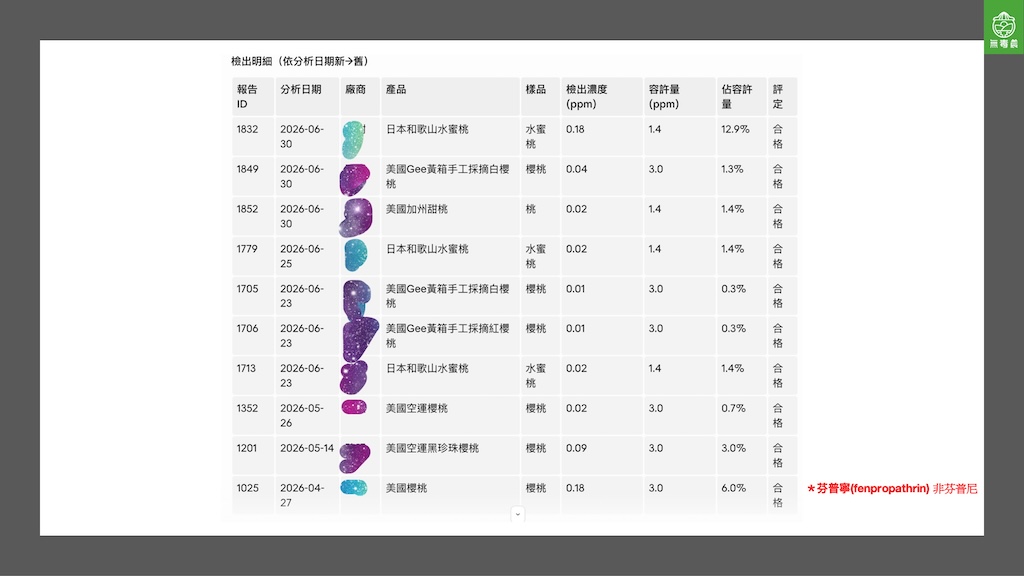Expand table with the bottom chevron button
1024x576 pixels.
[517, 514]
